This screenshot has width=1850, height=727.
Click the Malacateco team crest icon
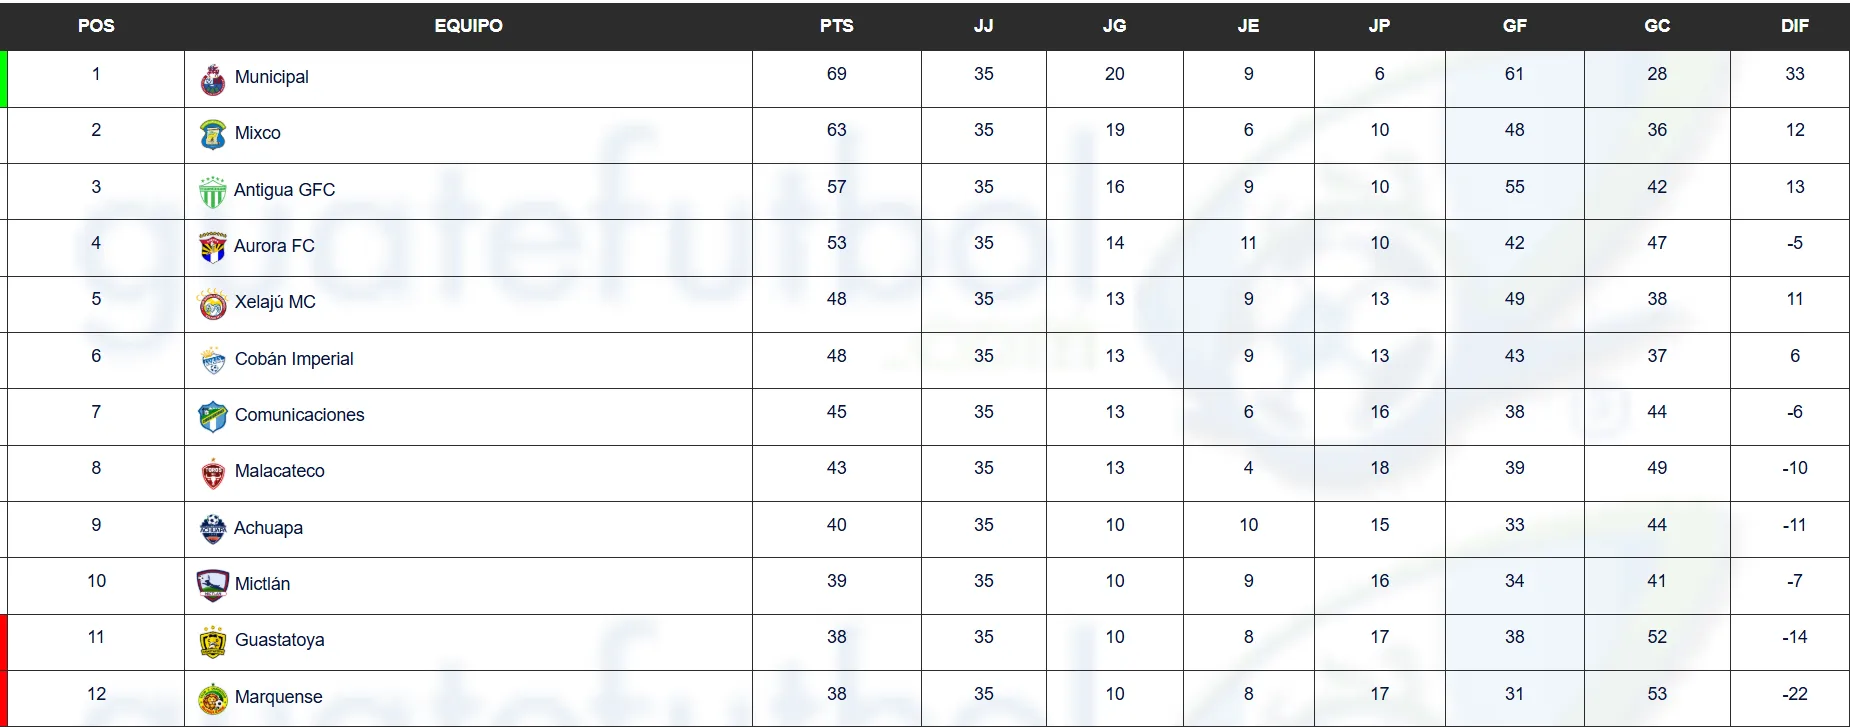coord(212,473)
